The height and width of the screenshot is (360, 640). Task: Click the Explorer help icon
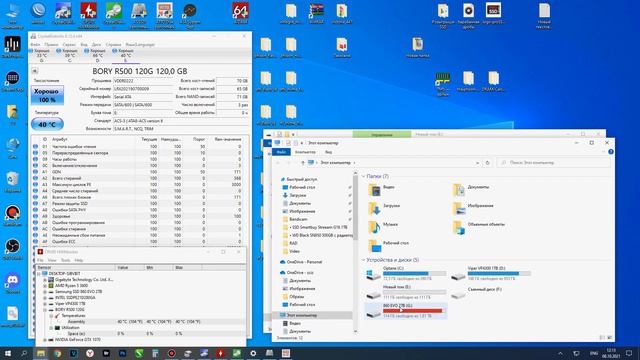click(x=611, y=152)
